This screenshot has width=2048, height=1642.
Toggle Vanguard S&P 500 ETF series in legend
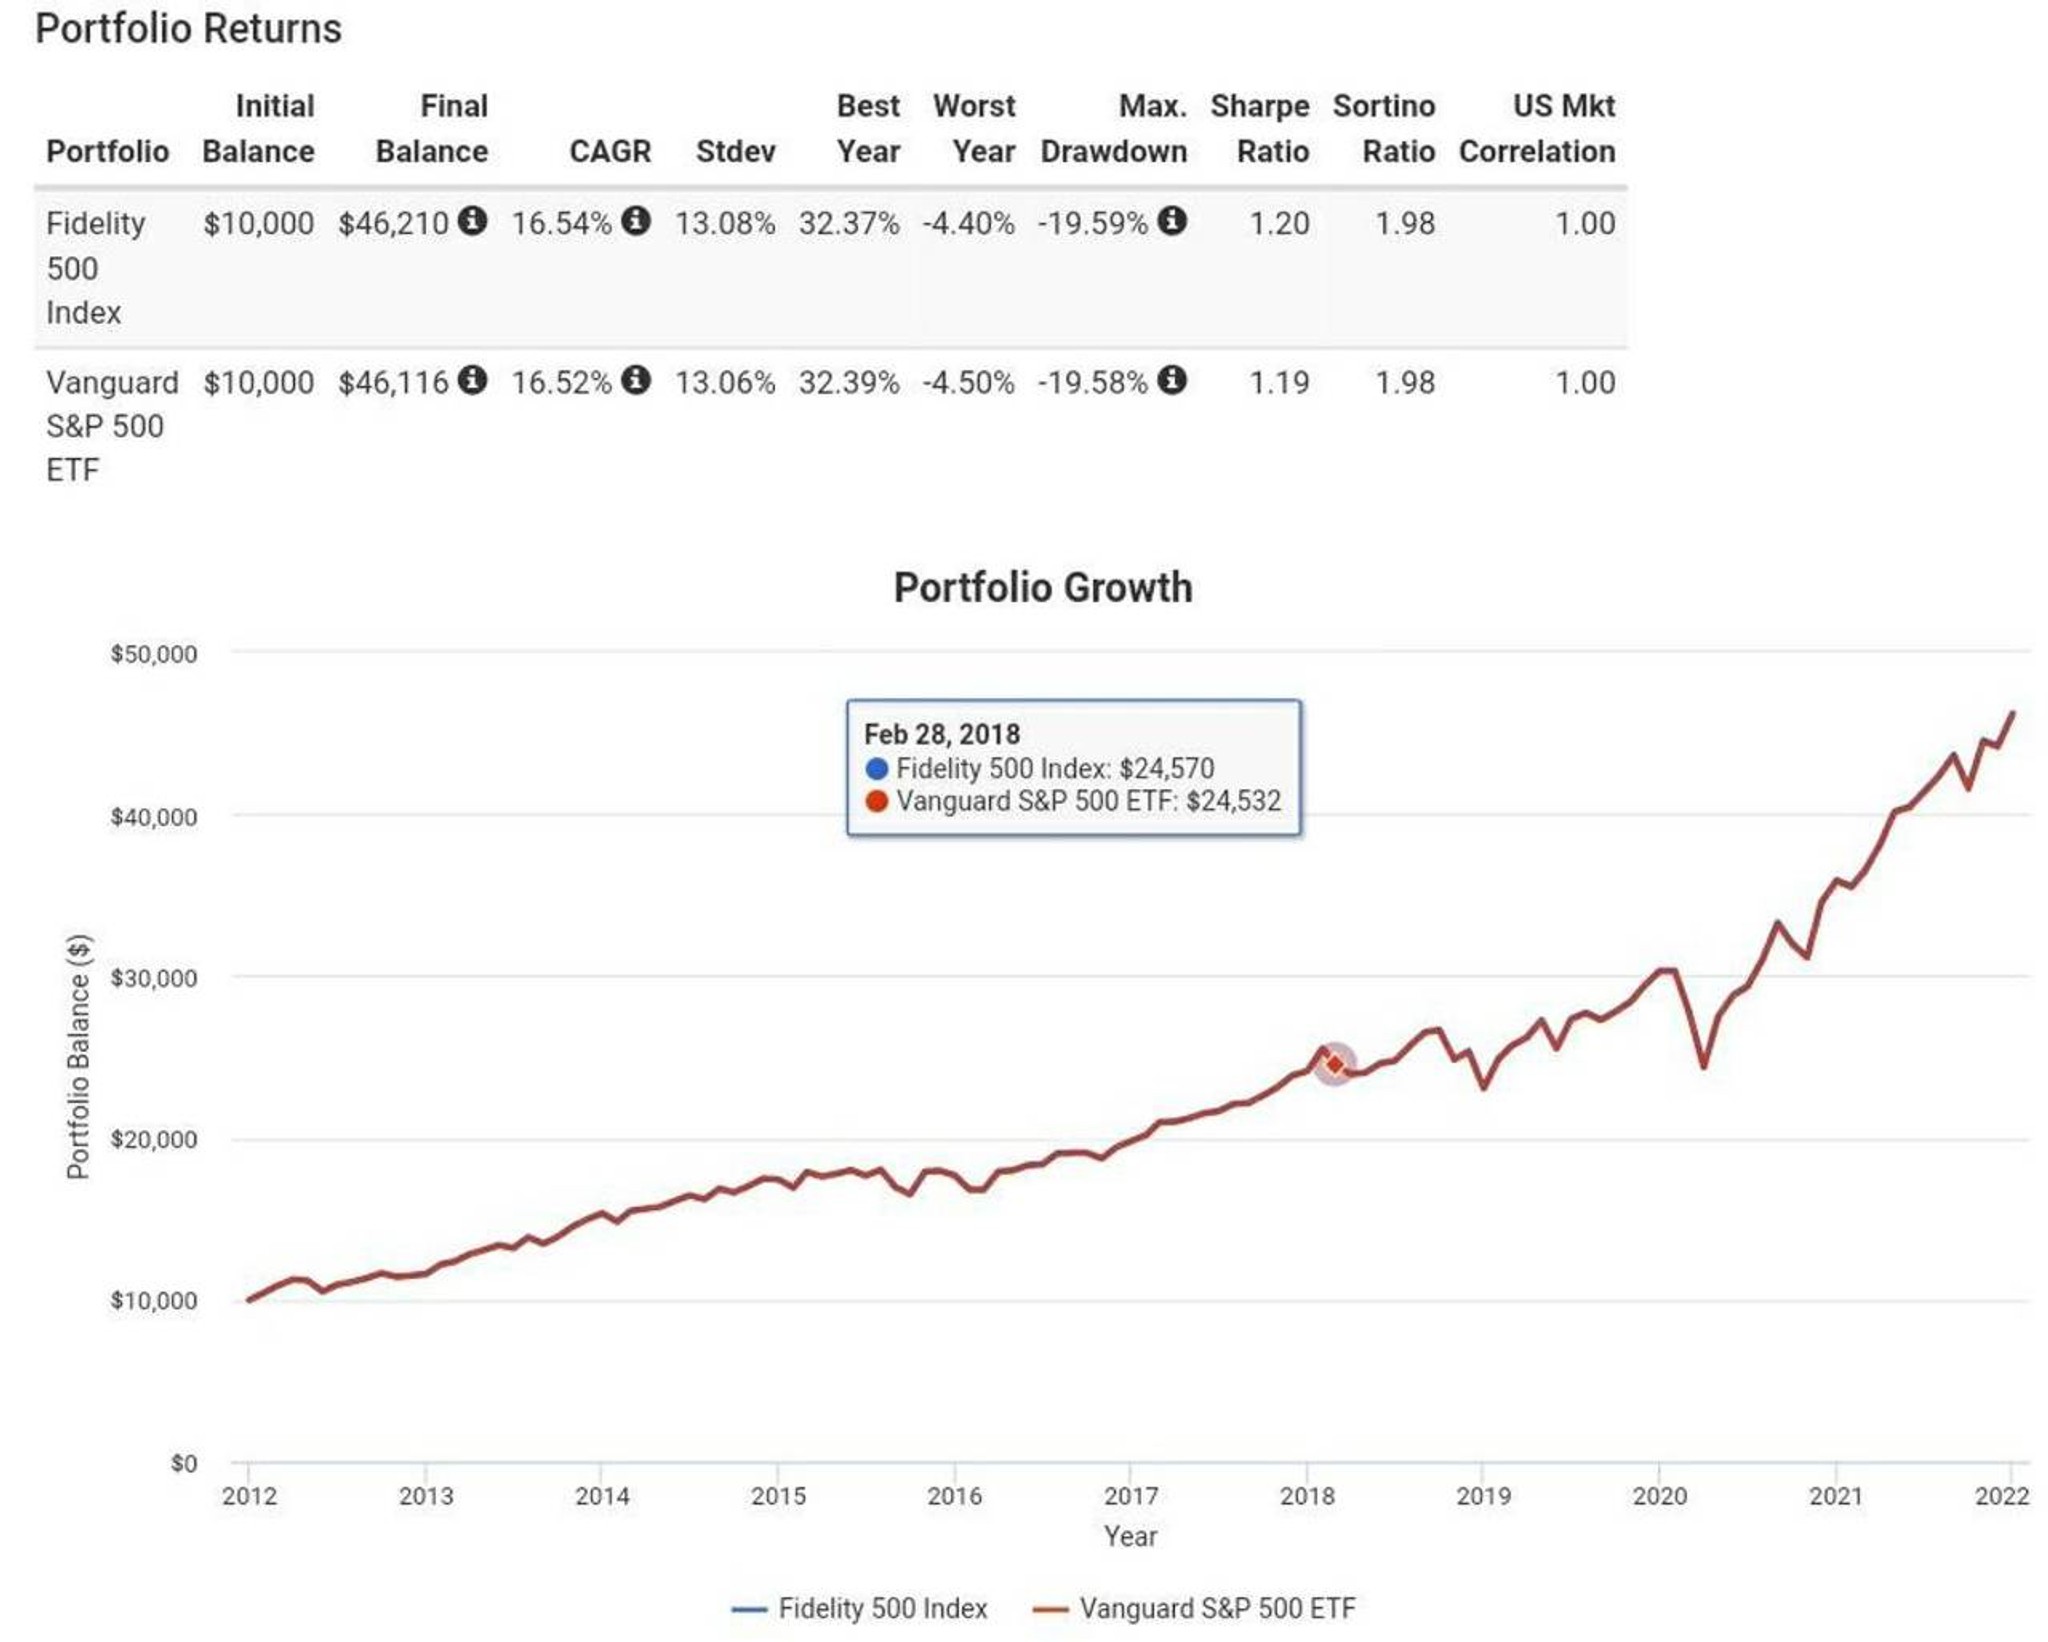(1193, 1608)
